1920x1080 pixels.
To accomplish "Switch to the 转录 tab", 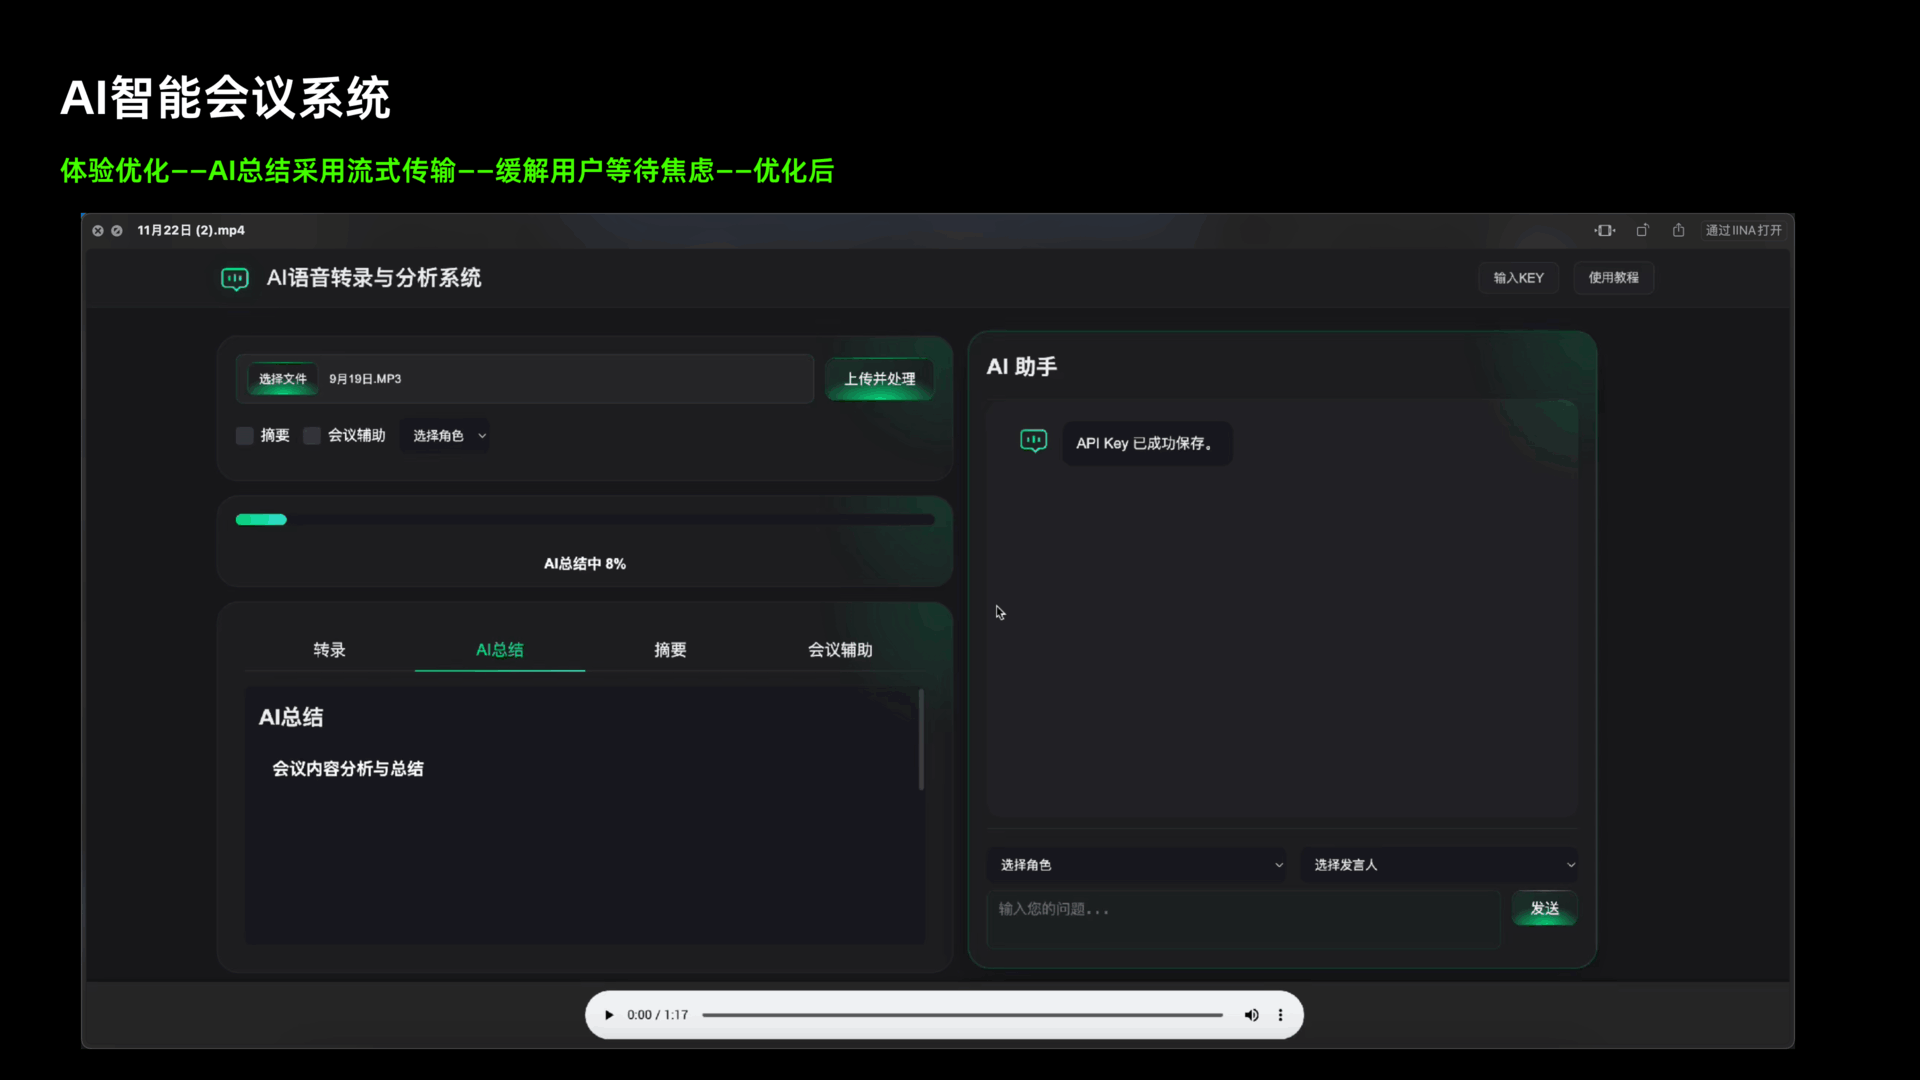I will click(329, 650).
